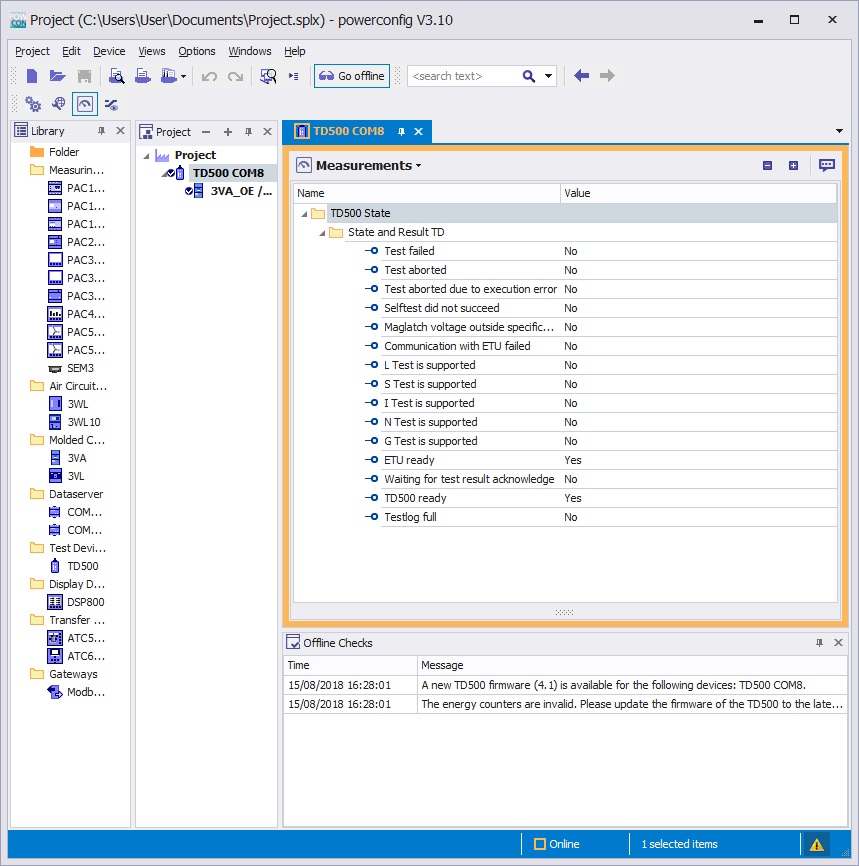Click the Print icon
859x866 pixels.
[143, 76]
